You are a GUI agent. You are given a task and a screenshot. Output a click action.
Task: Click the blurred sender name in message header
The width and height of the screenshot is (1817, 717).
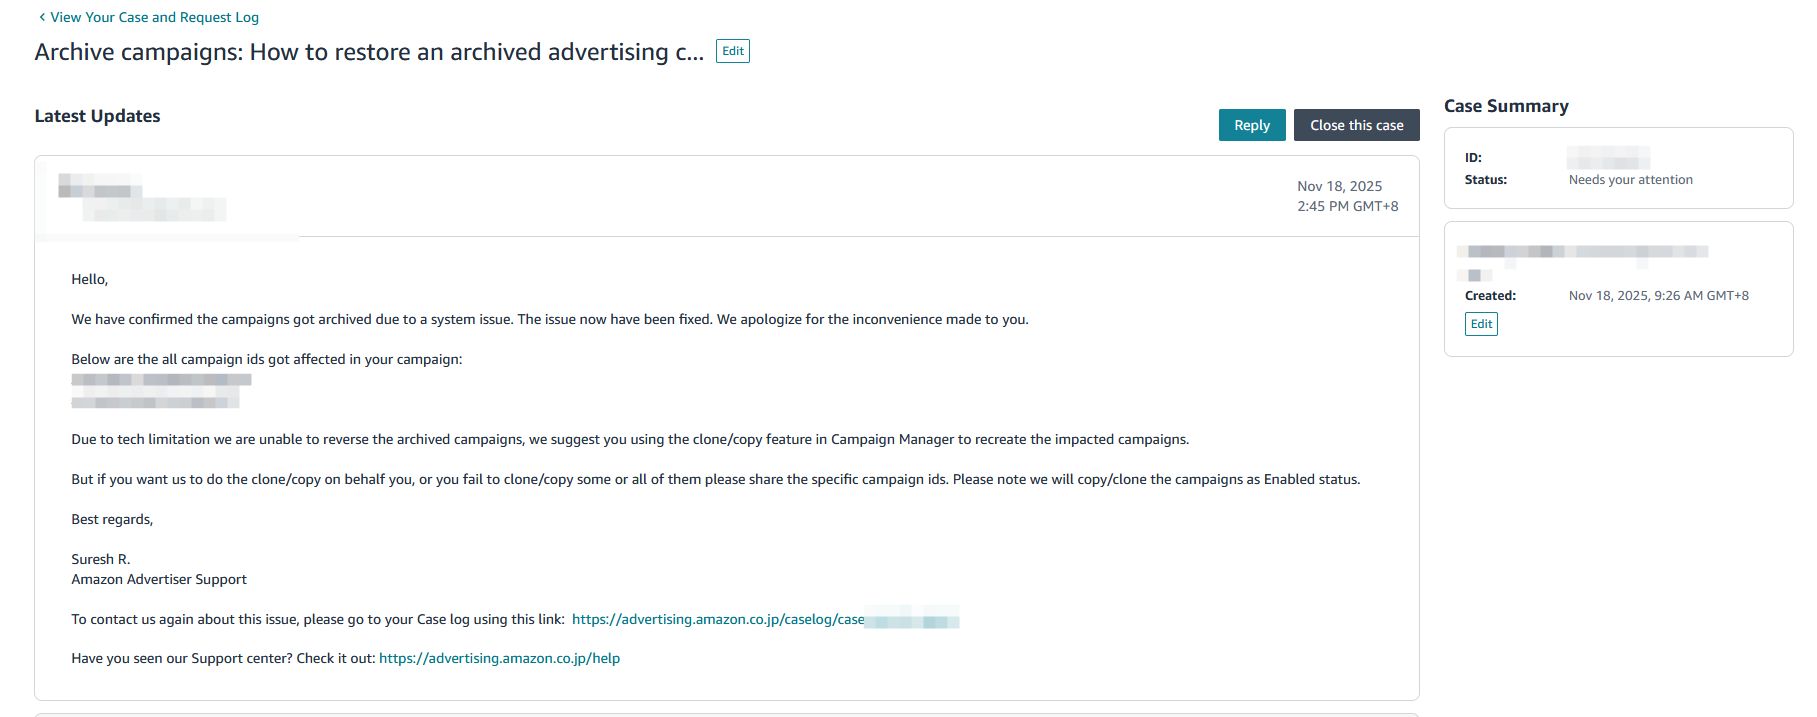coord(140,197)
